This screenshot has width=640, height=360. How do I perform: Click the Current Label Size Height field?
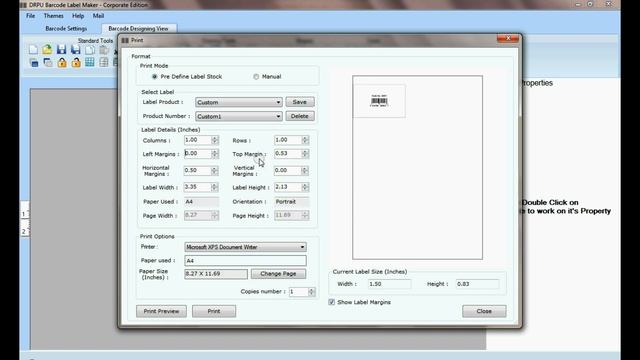477,284
